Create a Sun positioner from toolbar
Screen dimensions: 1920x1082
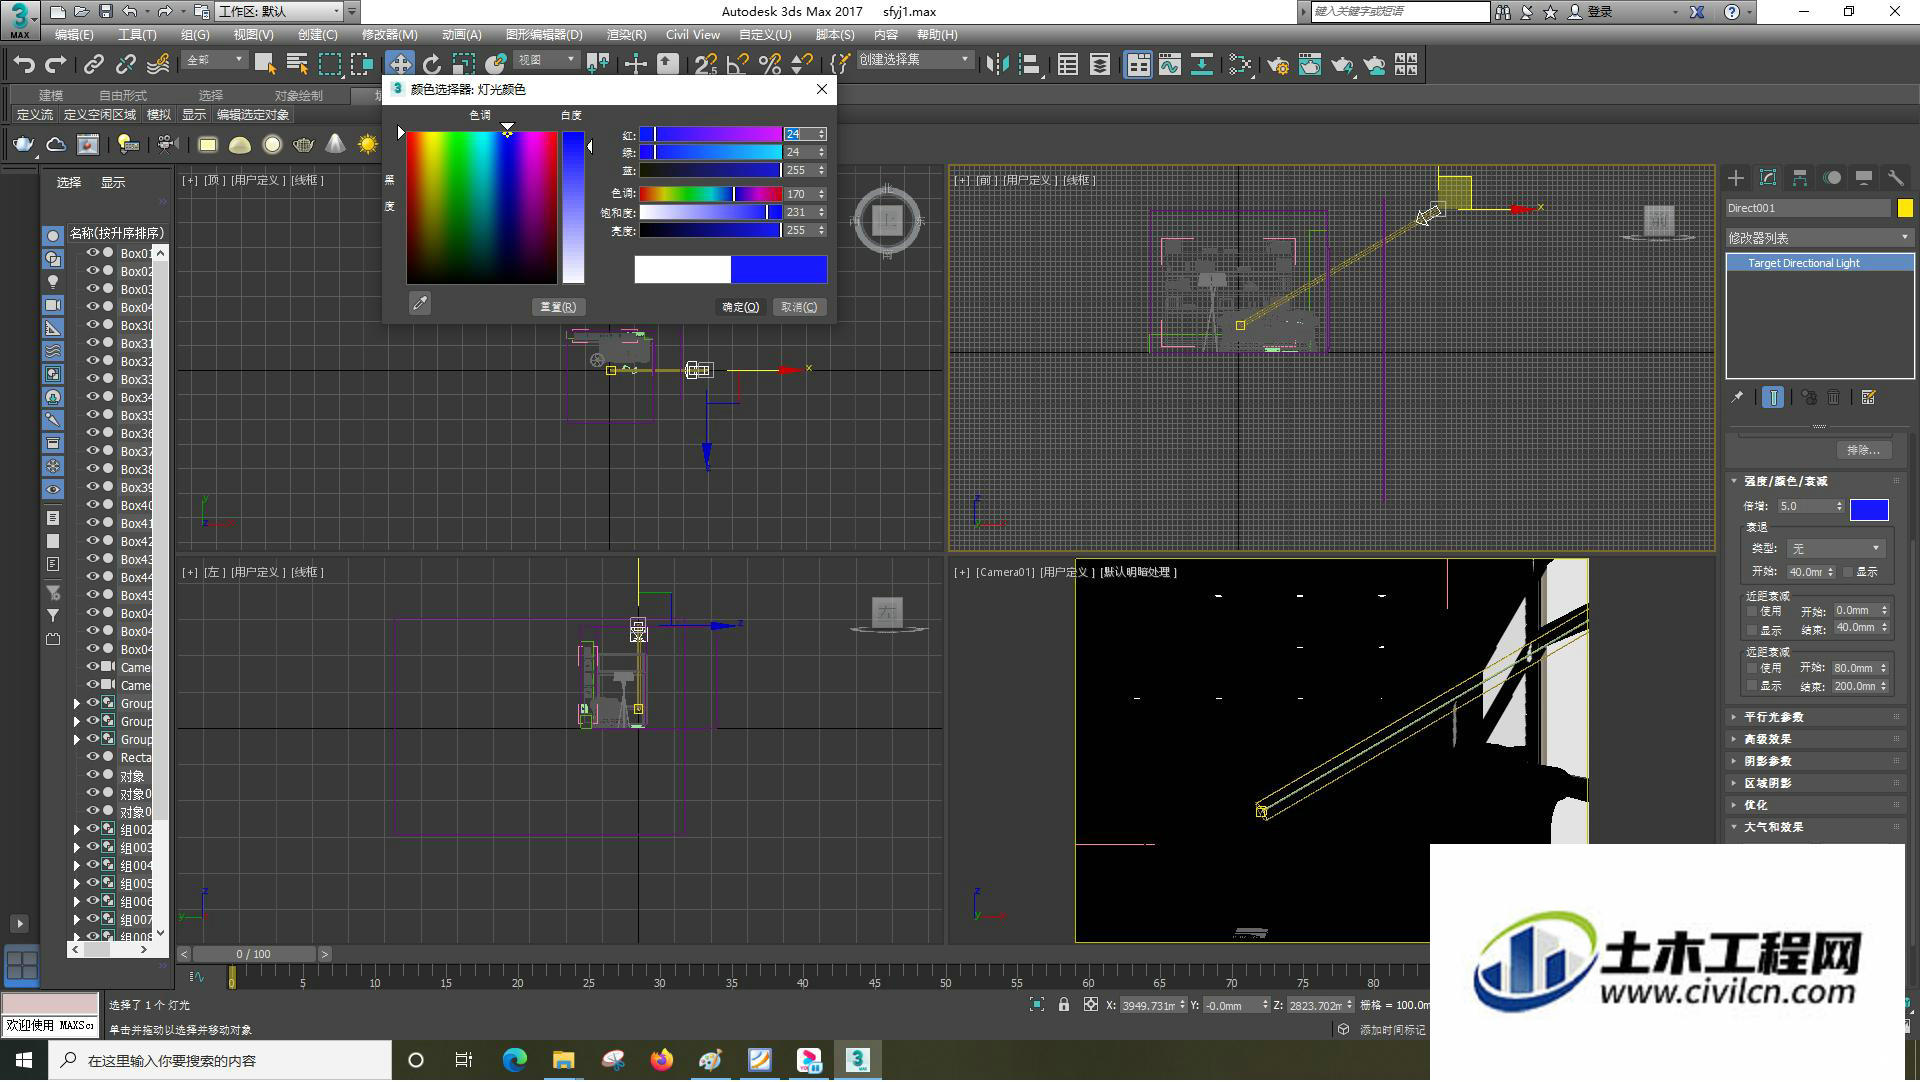(368, 145)
